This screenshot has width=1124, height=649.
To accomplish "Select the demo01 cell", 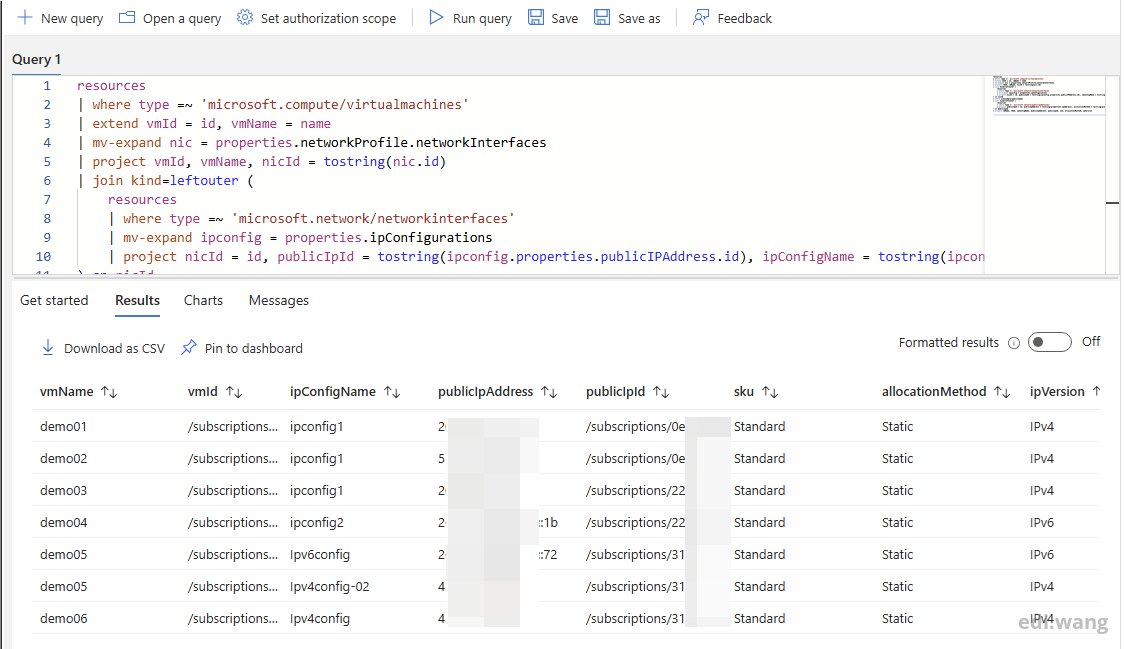I will (63, 427).
